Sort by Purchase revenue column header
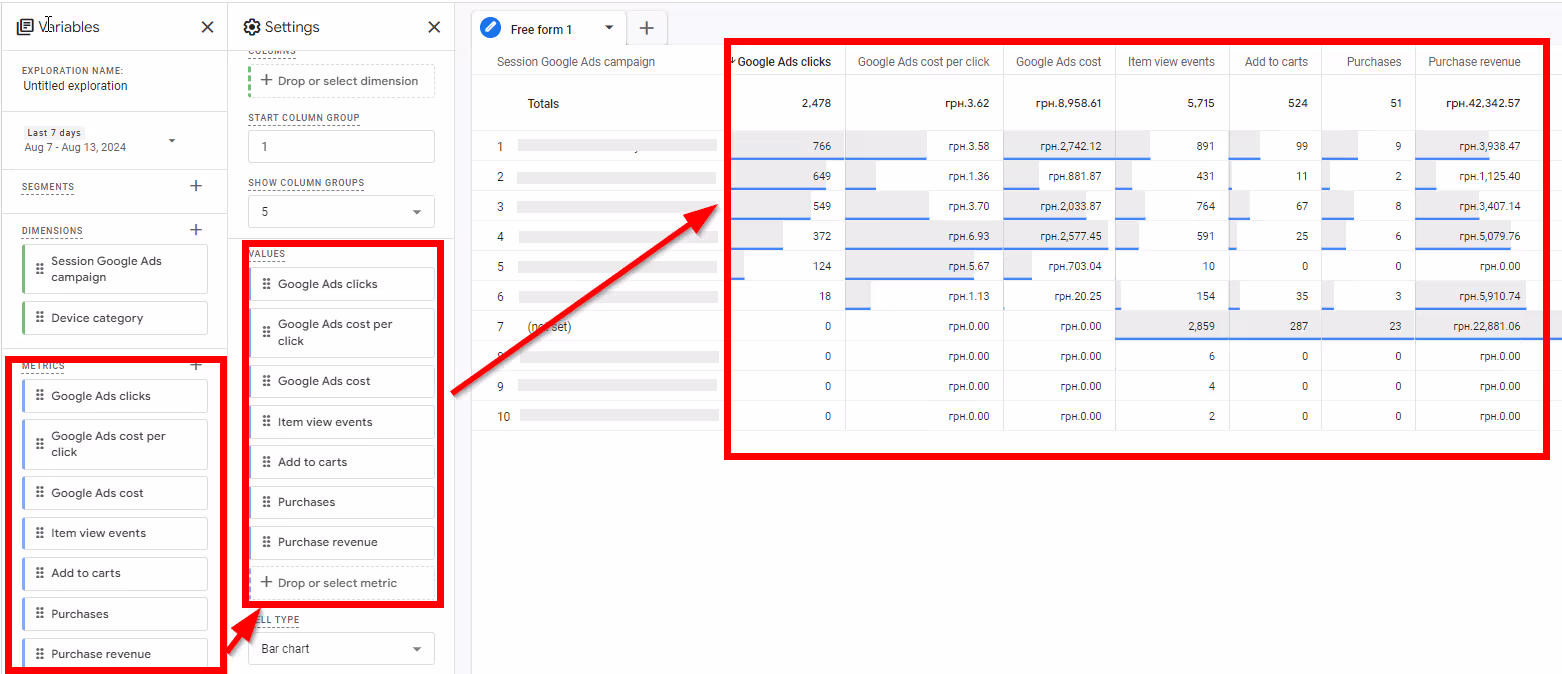The image size is (1562, 674). coord(1474,62)
